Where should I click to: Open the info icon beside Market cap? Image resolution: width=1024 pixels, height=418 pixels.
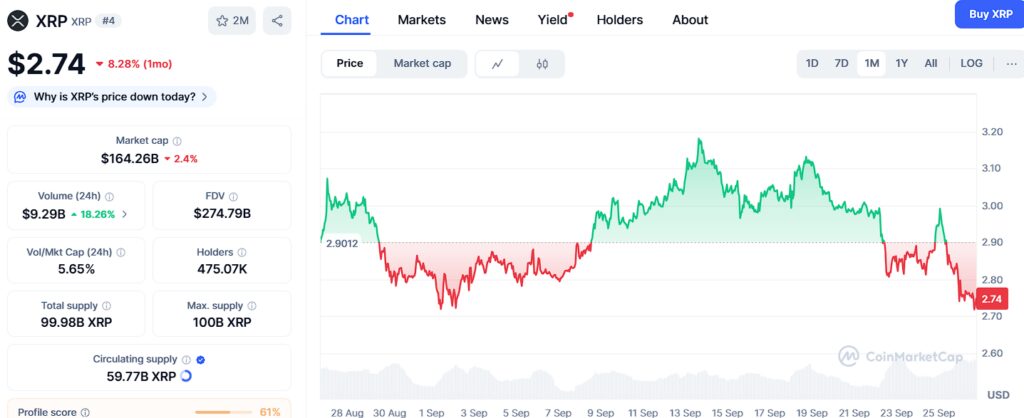(x=177, y=140)
